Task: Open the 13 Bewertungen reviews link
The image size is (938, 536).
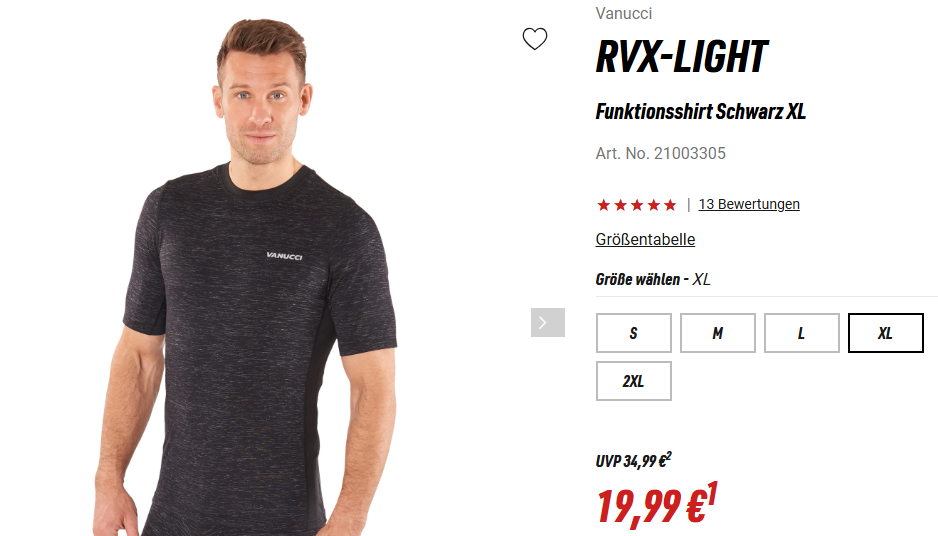Action: pos(749,204)
